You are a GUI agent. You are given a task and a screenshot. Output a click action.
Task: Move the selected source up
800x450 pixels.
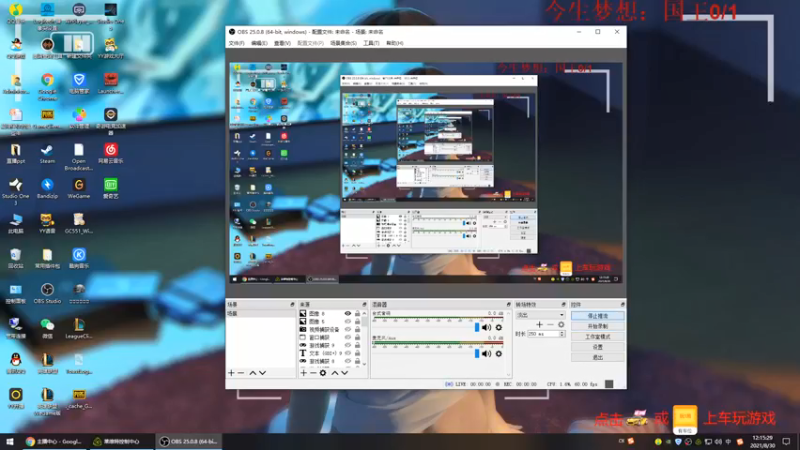pyautogui.click(x=335, y=373)
